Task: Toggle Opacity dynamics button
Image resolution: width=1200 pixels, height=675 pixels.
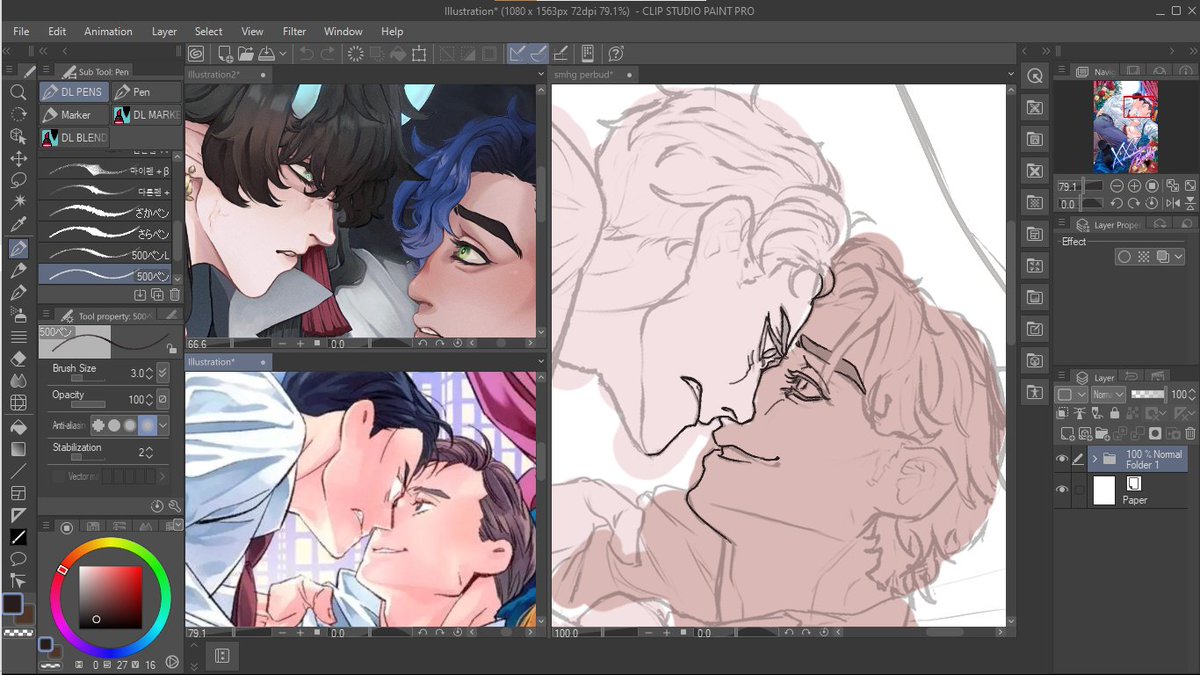Action: coord(163,399)
